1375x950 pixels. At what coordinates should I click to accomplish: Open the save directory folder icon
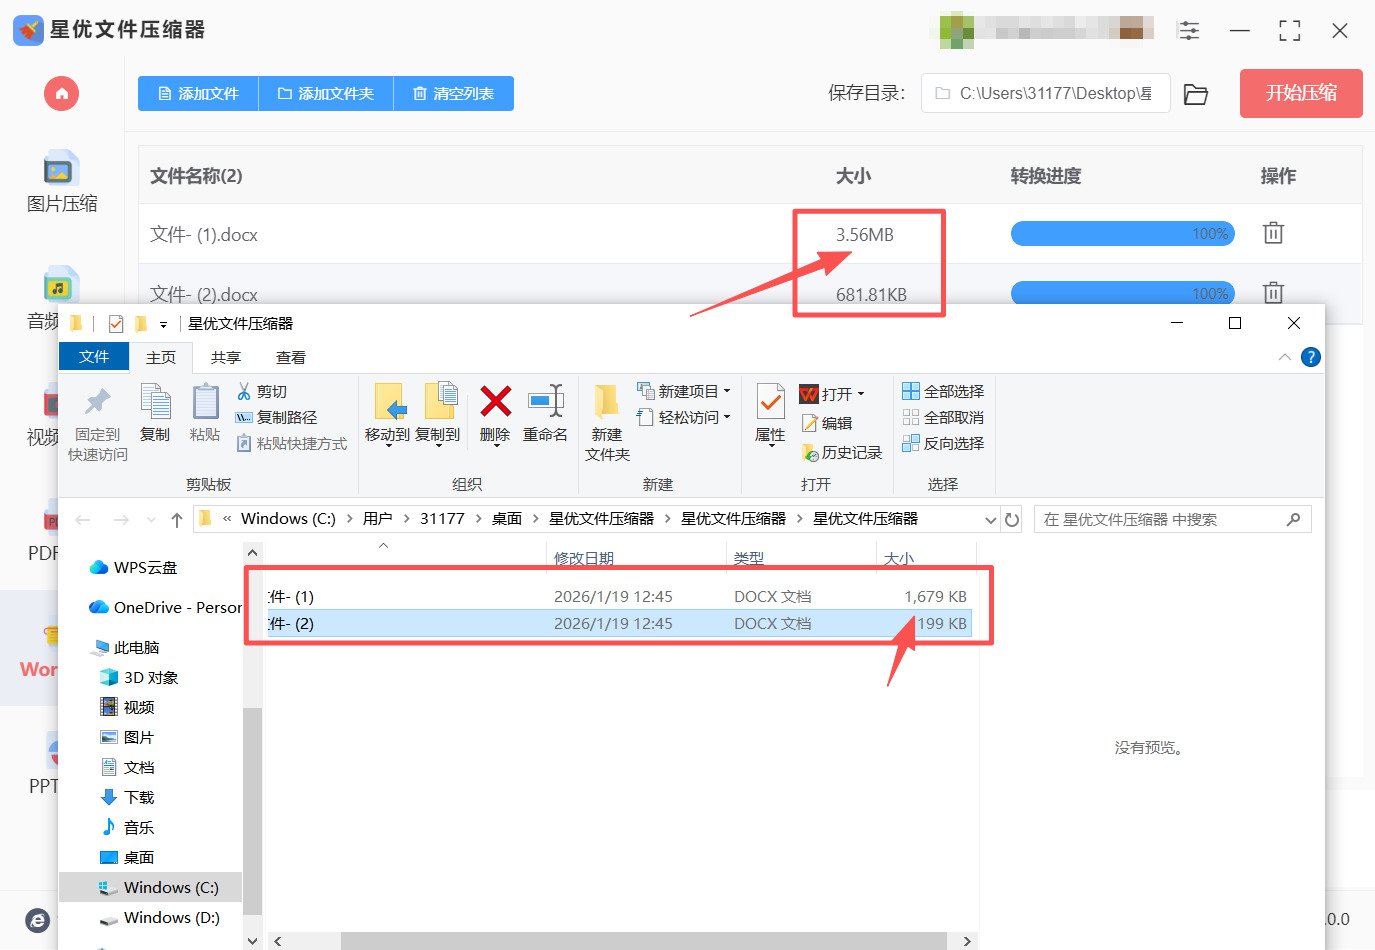pos(1196,94)
